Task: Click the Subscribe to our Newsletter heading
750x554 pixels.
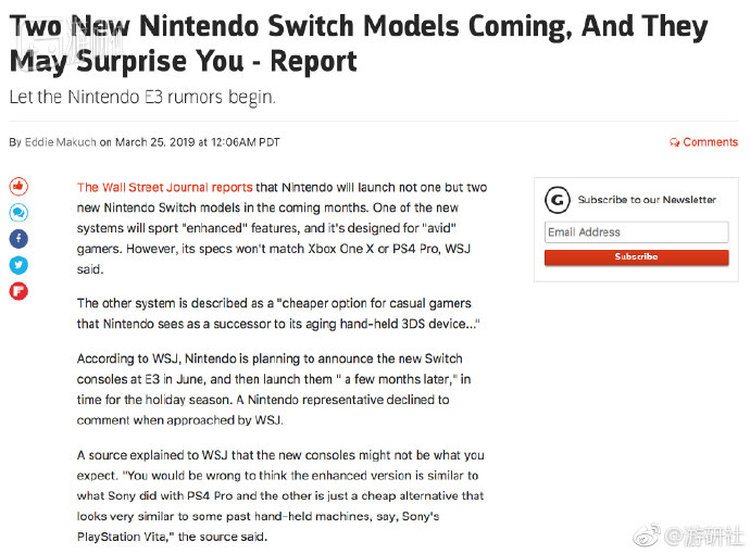Action: 647,200
